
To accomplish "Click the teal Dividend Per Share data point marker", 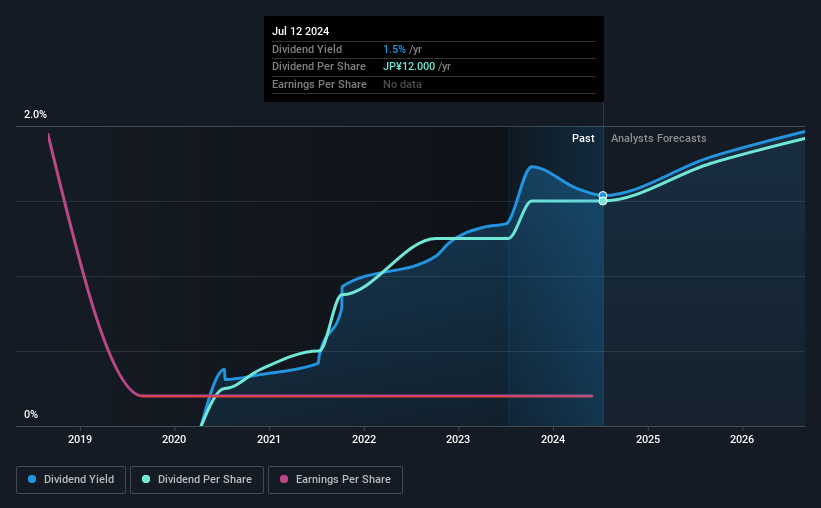I will 603,201.
